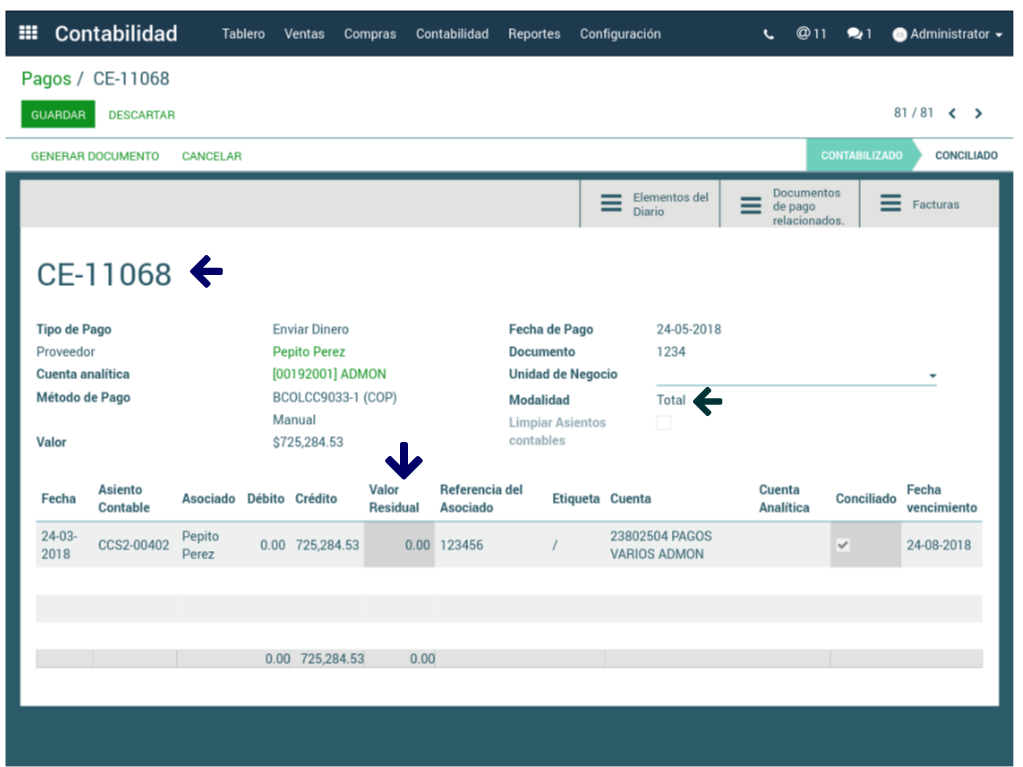This screenshot has height=767, width=1023.
Task: Open the @ mentions notifications
Action: (811, 34)
